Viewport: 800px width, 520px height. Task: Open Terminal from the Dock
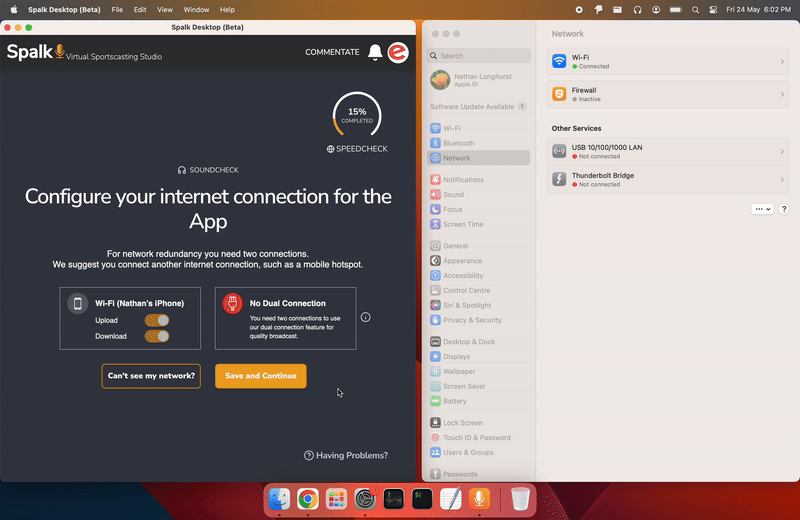[422, 499]
